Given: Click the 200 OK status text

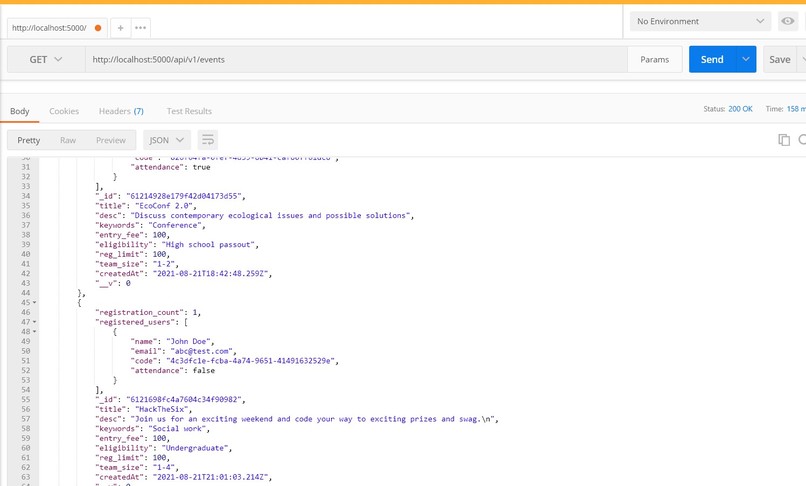Looking at the screenshot, I should tap(740, 109).
